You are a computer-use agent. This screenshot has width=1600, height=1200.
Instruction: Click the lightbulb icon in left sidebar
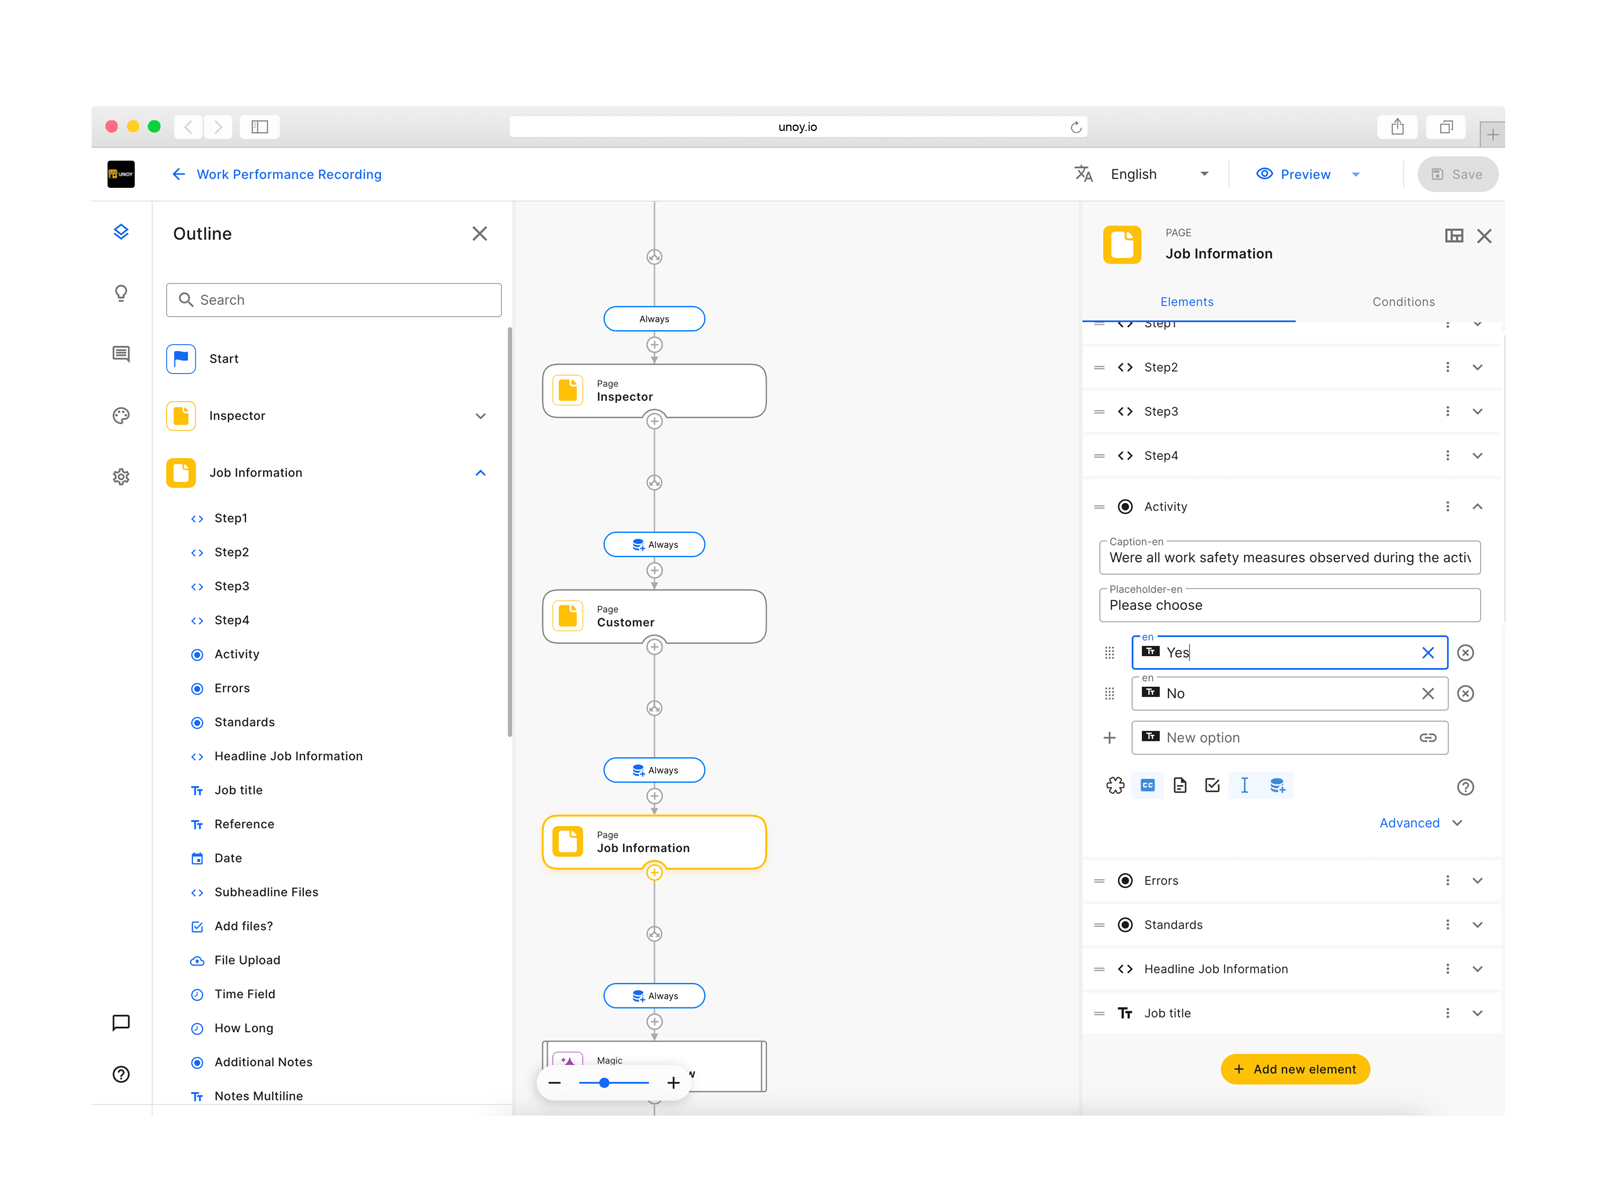click(121, 293)
